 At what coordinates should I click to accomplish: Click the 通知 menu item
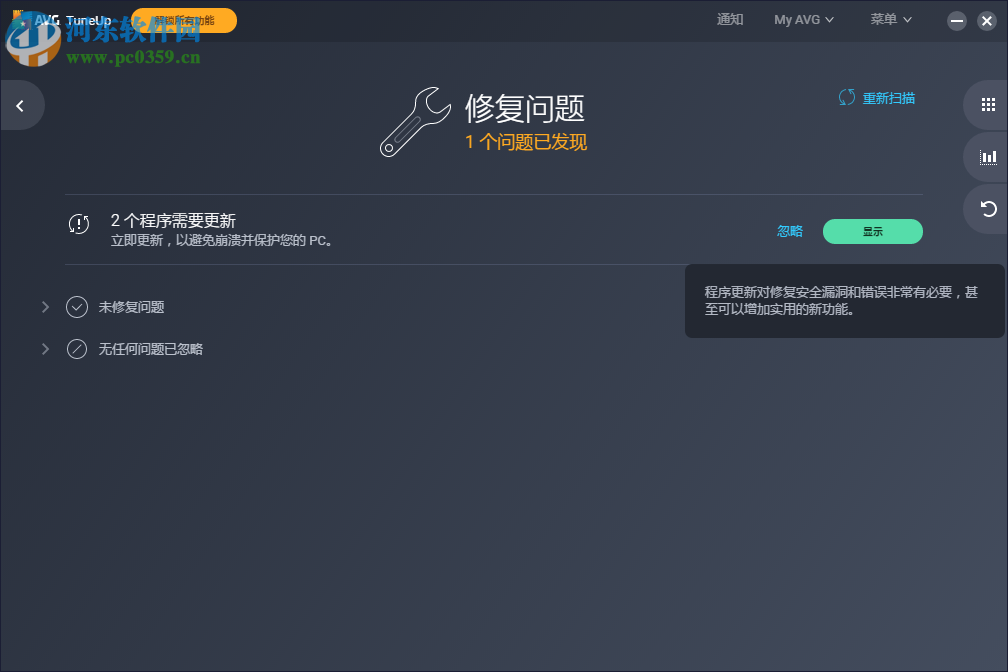[729, 19]
